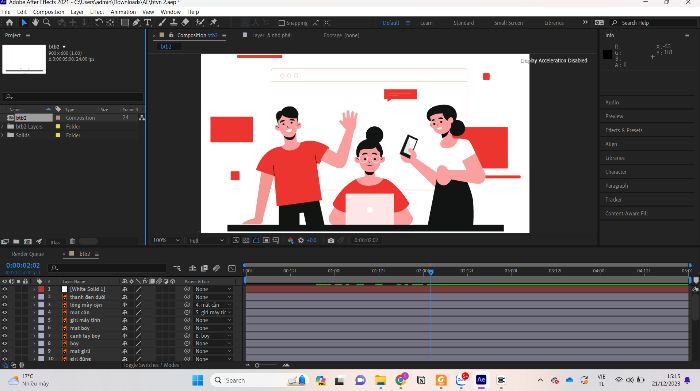Expand the workspace overflow chevrons
The width and height of the screenshot is (700, 391).
click(585, 22)
